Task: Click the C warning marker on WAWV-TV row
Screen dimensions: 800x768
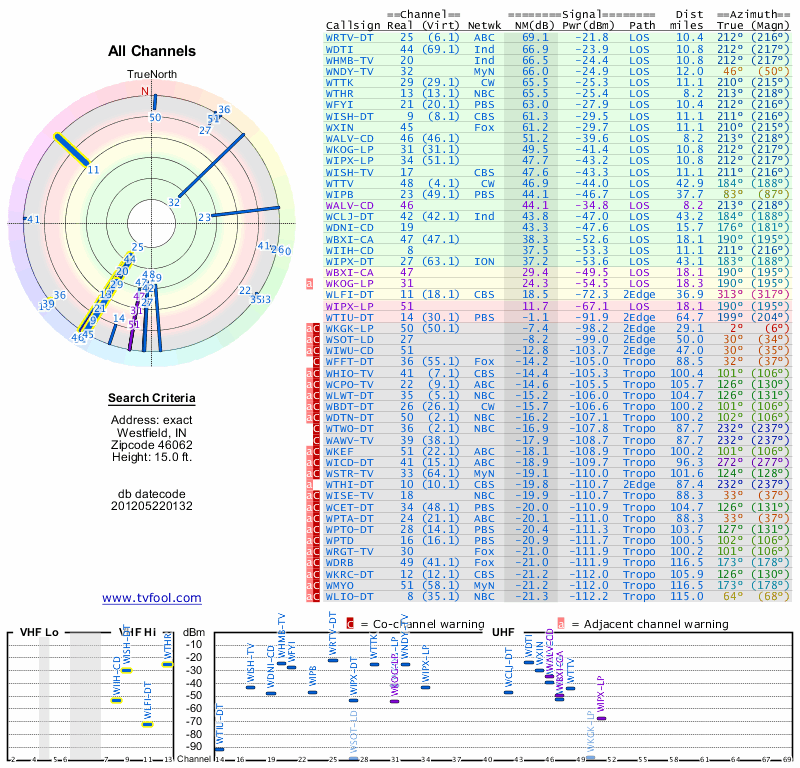Action: click(x=316, y=440)
